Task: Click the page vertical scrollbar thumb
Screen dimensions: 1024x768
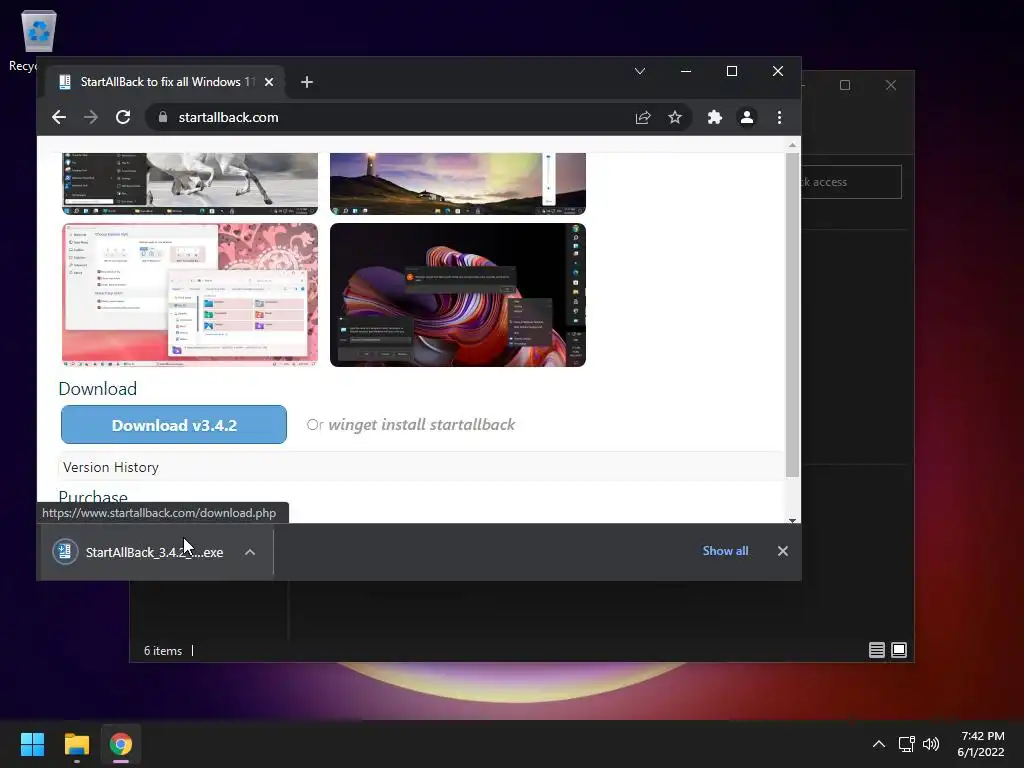Action: coord(792,315)
